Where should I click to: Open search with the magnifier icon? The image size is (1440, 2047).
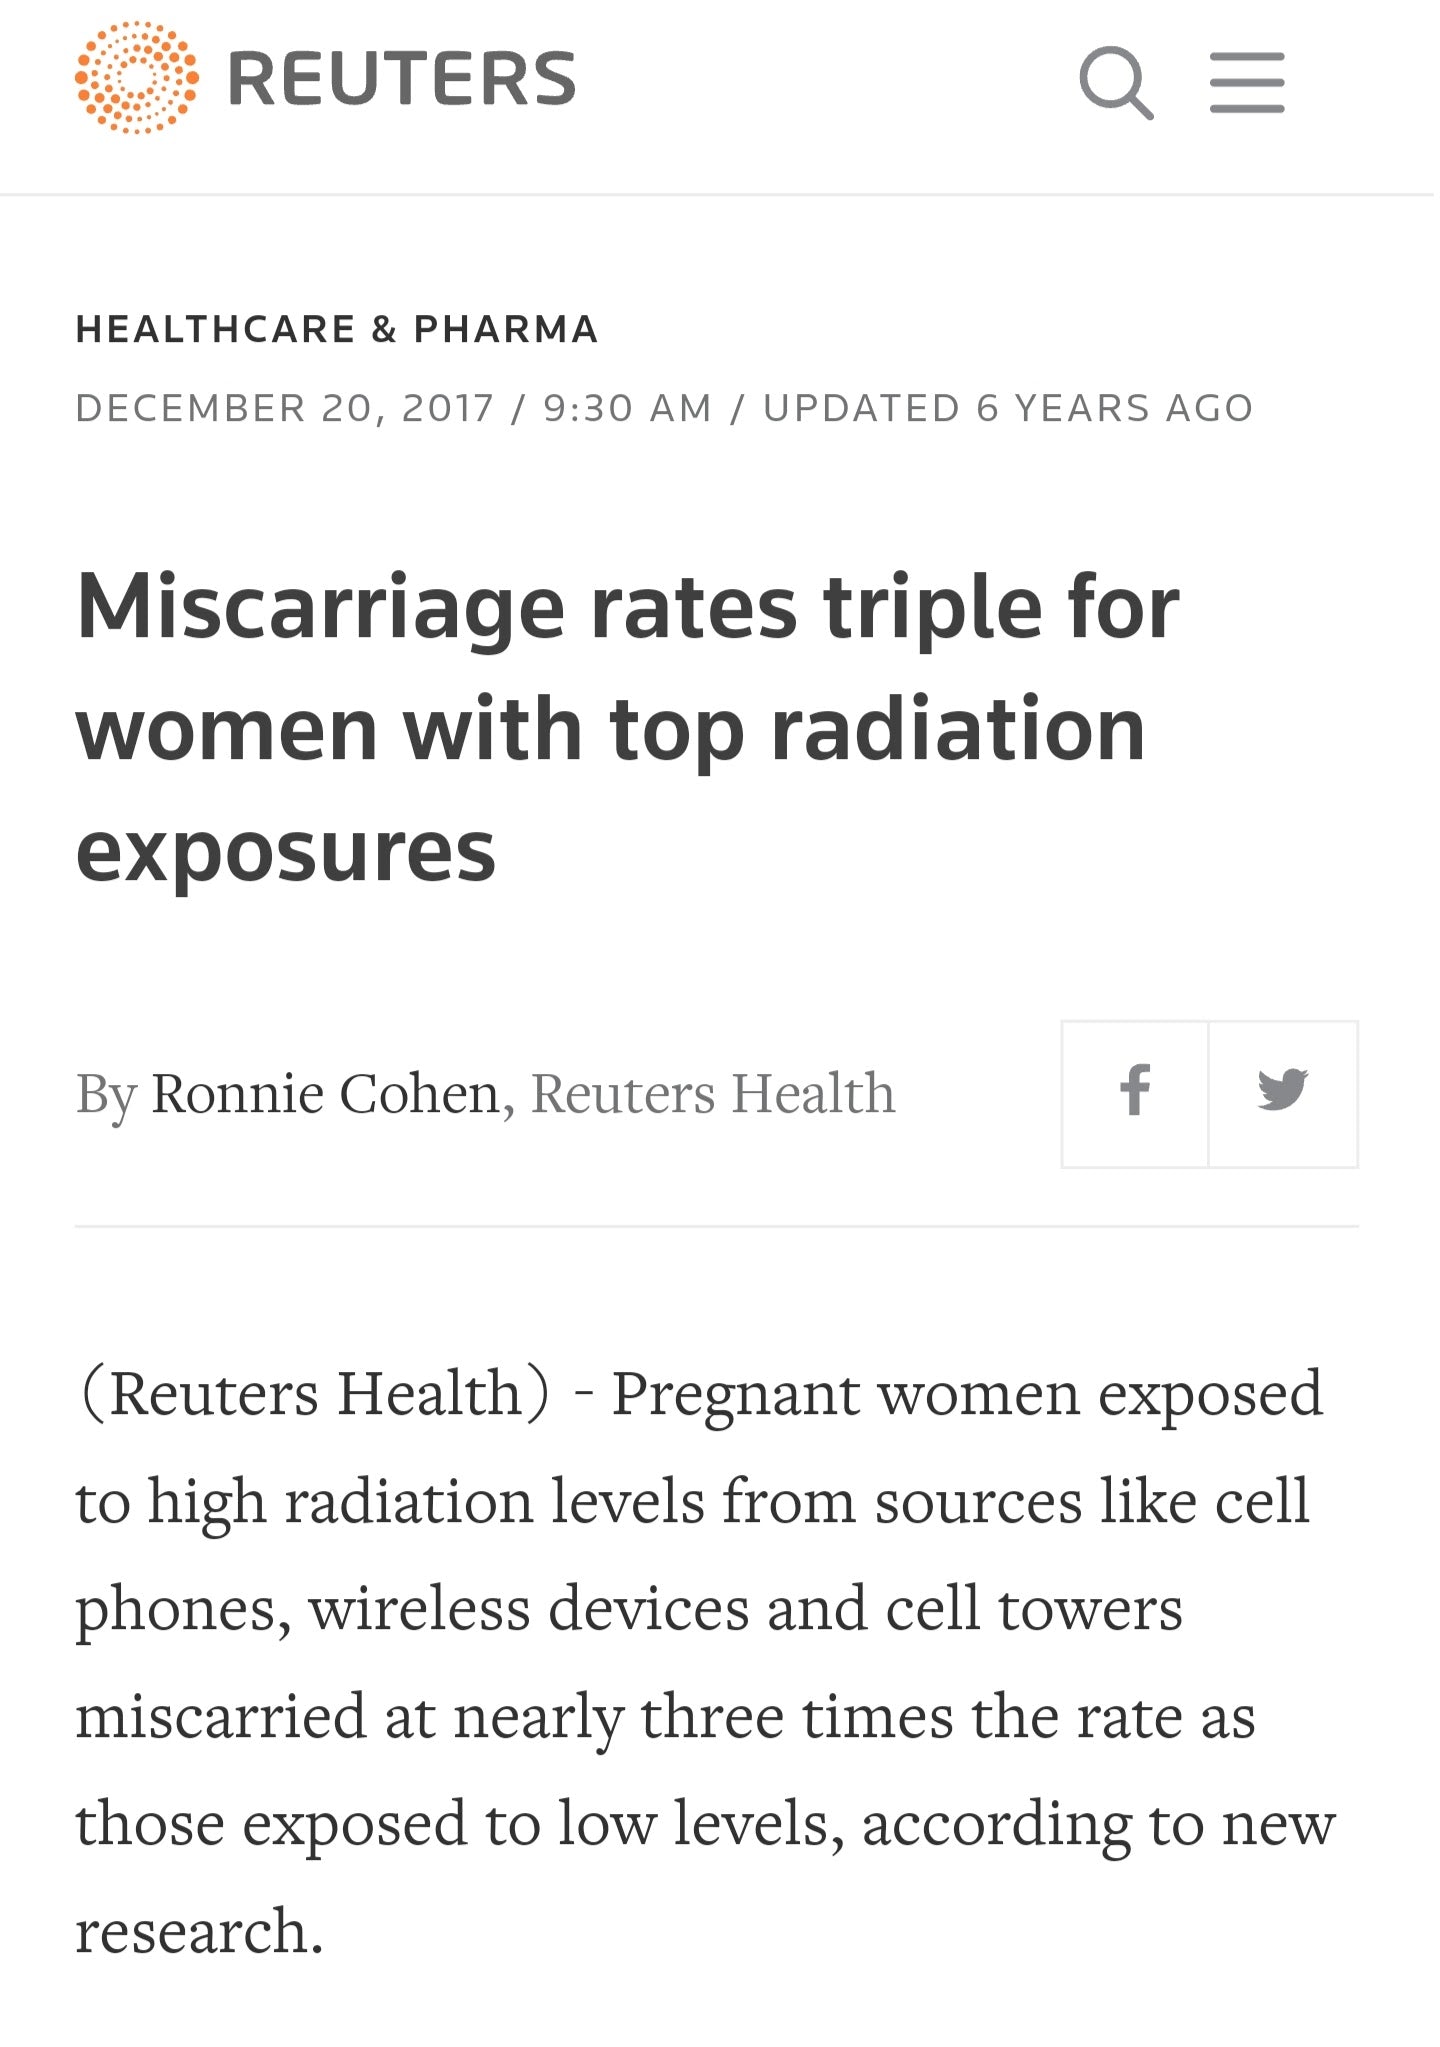pos(1116,83)
